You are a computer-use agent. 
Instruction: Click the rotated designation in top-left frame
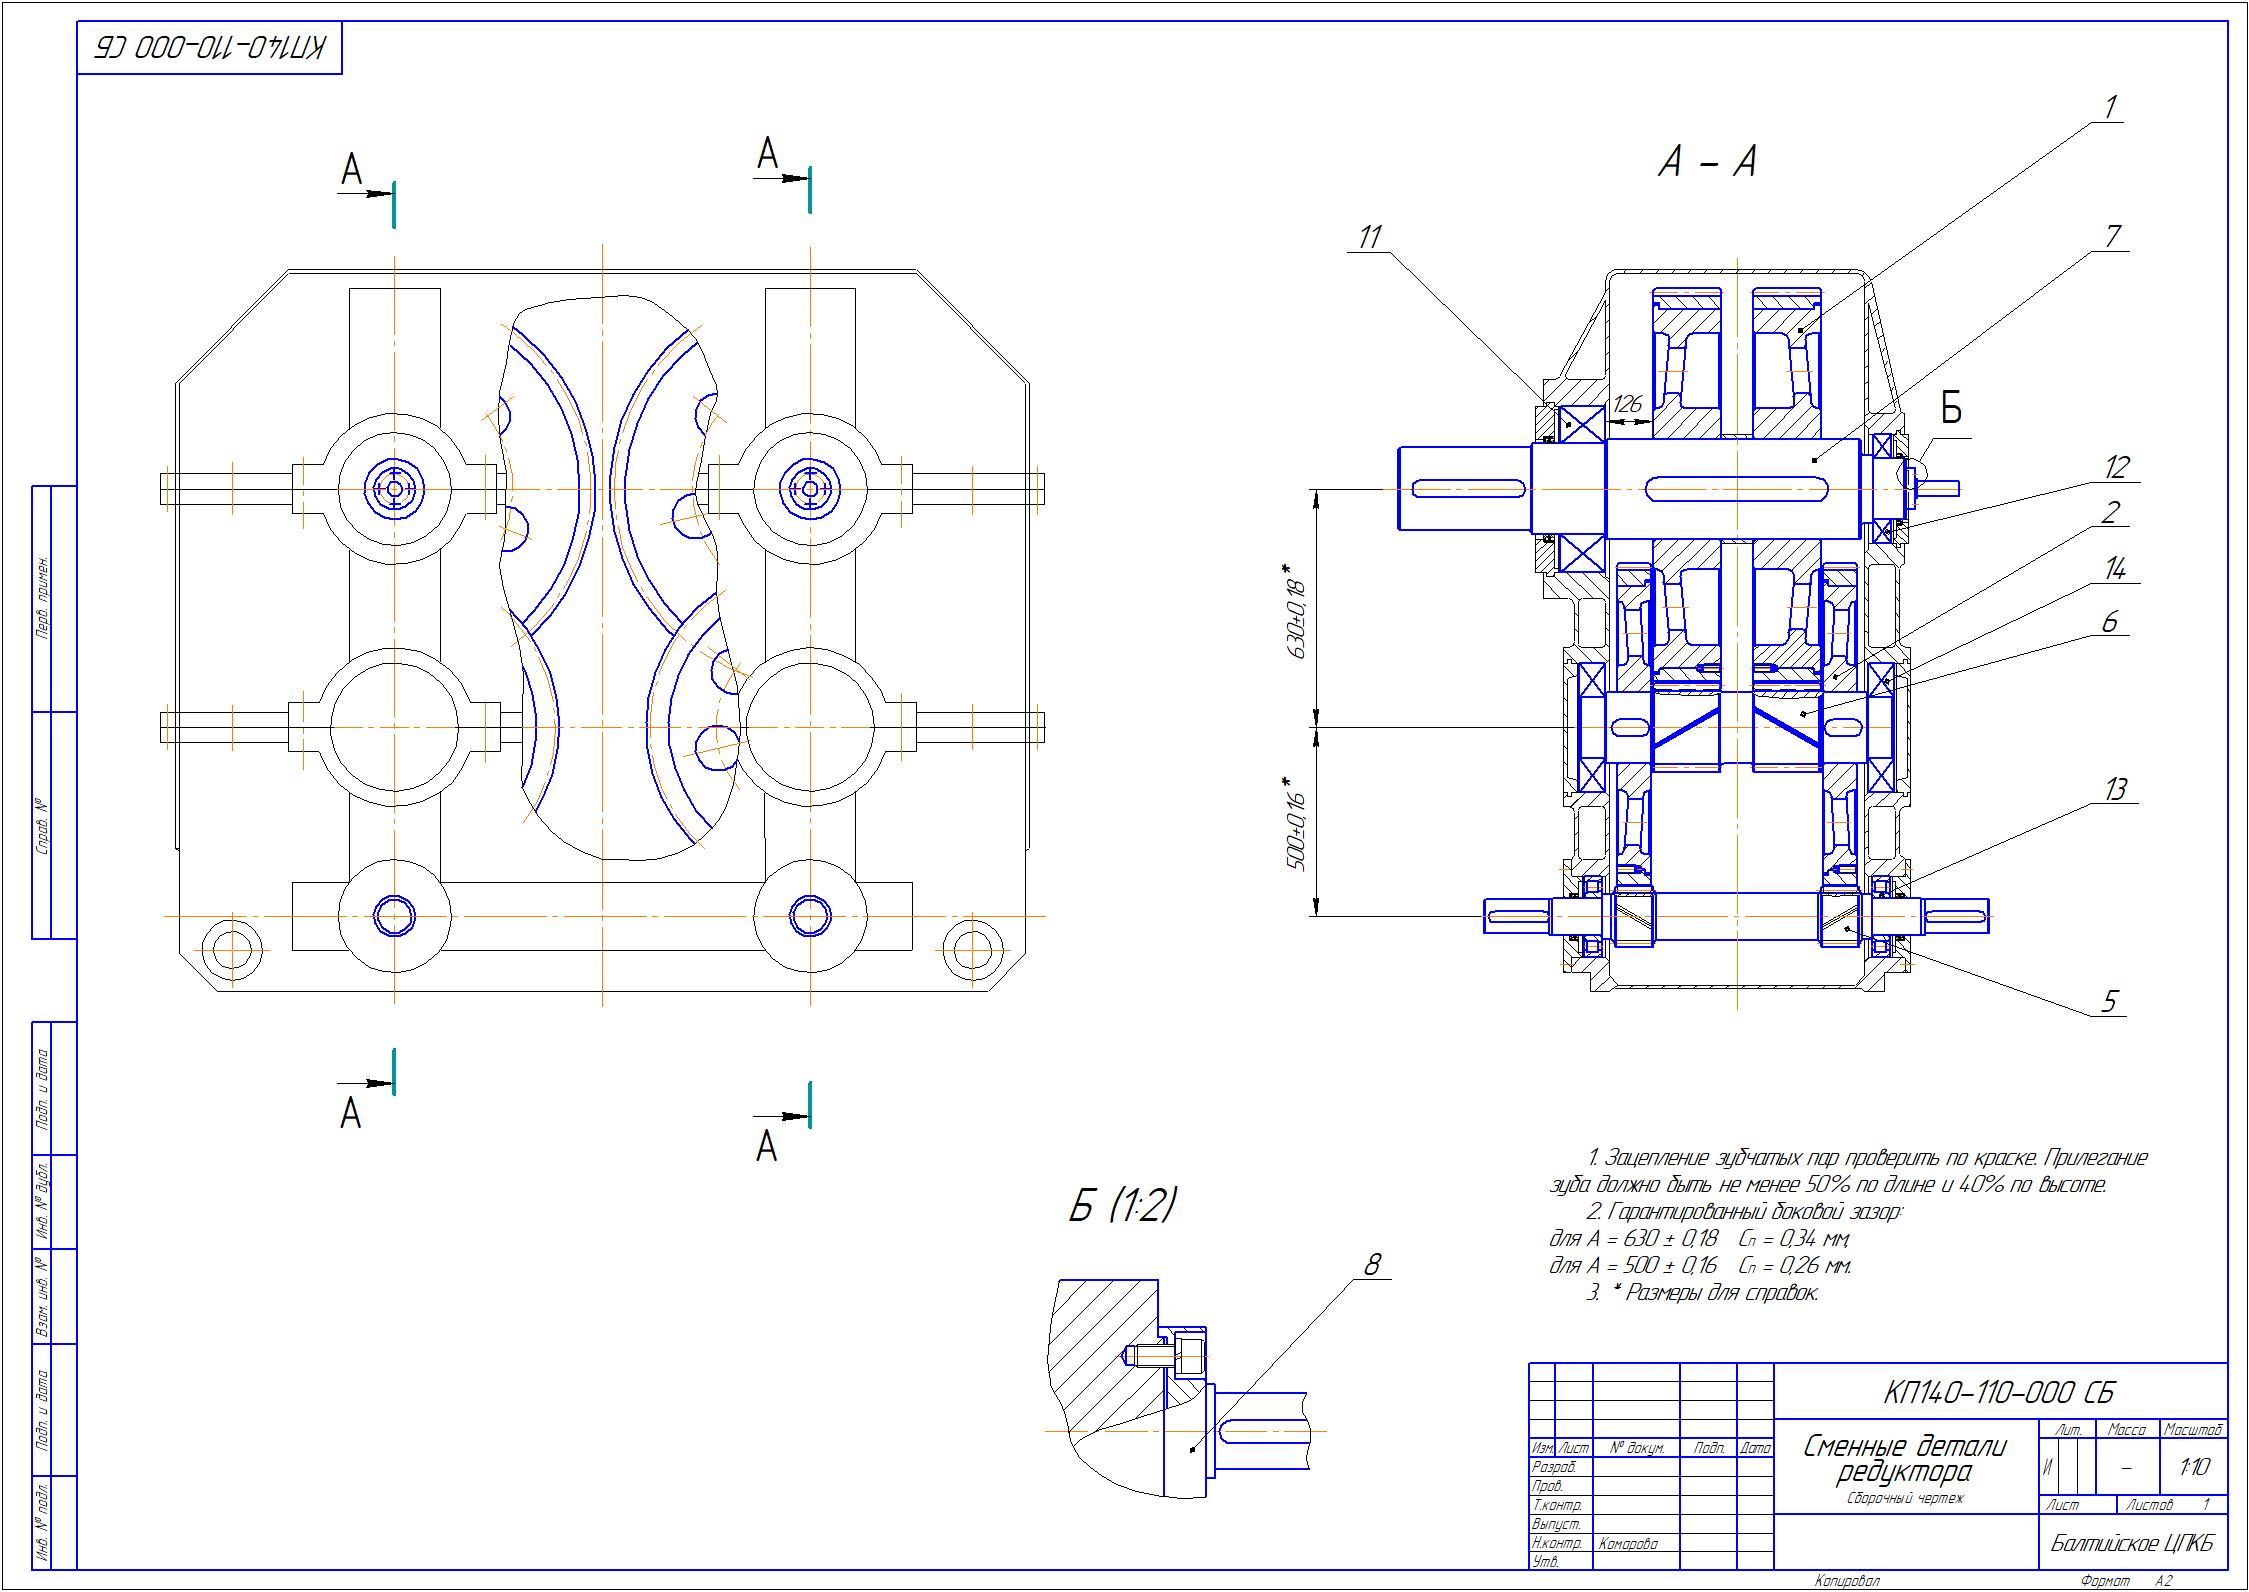tap(211, 49)
